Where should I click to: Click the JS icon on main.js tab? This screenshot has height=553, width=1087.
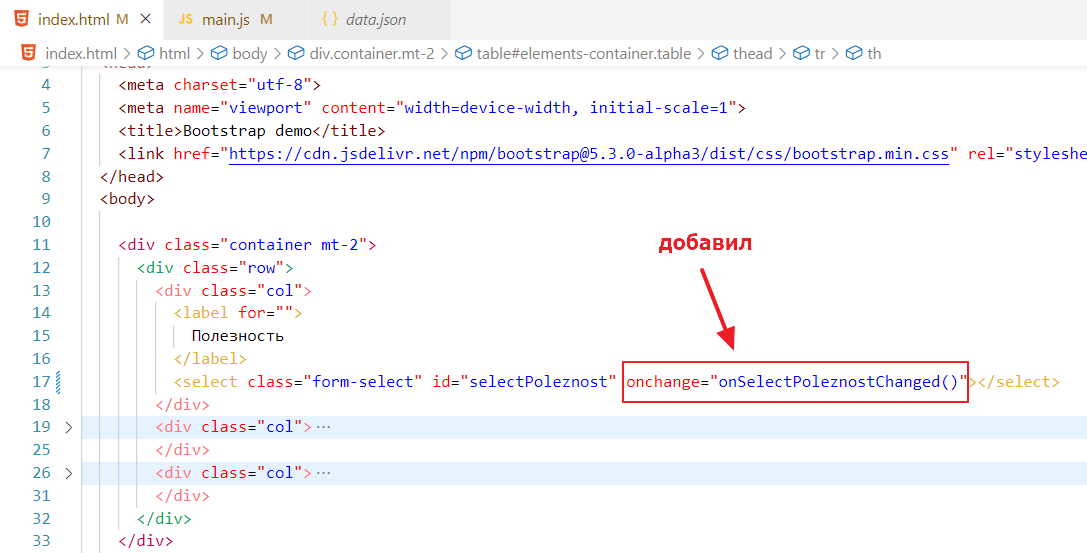coord(186,20)
